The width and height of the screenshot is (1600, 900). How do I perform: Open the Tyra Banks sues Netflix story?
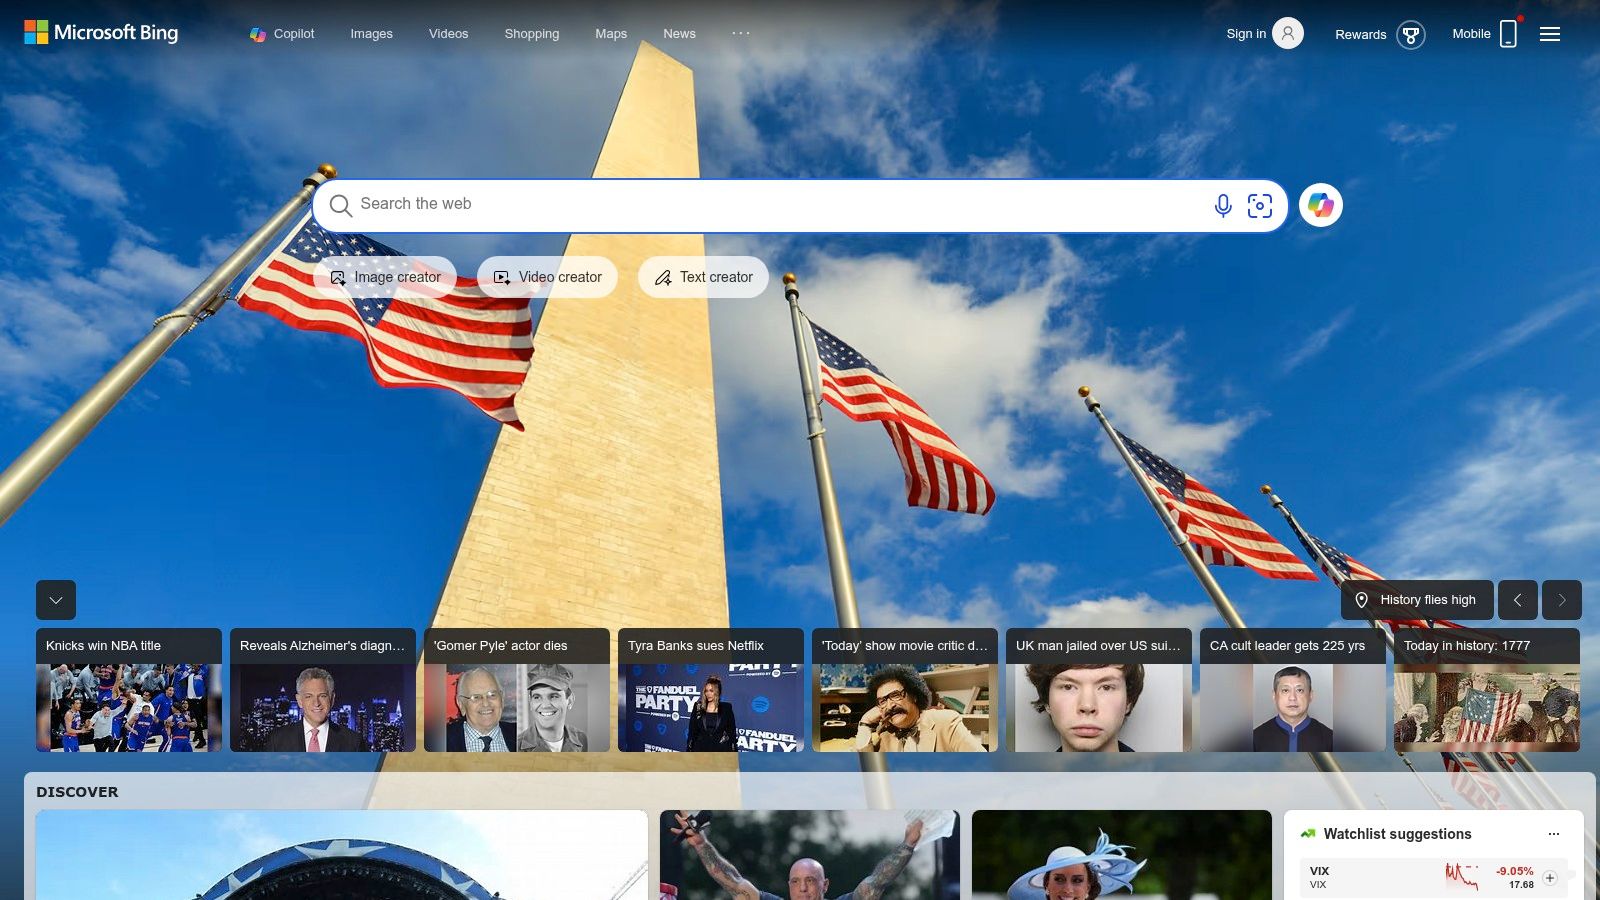(x=711, y=690)
